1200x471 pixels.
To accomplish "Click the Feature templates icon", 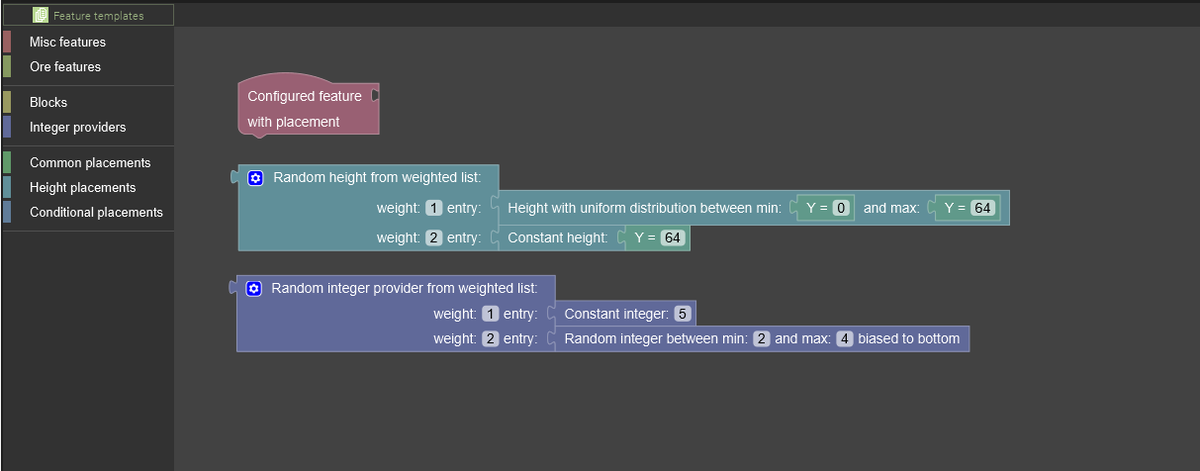I will pyautogui.click(x=40, y=15).
